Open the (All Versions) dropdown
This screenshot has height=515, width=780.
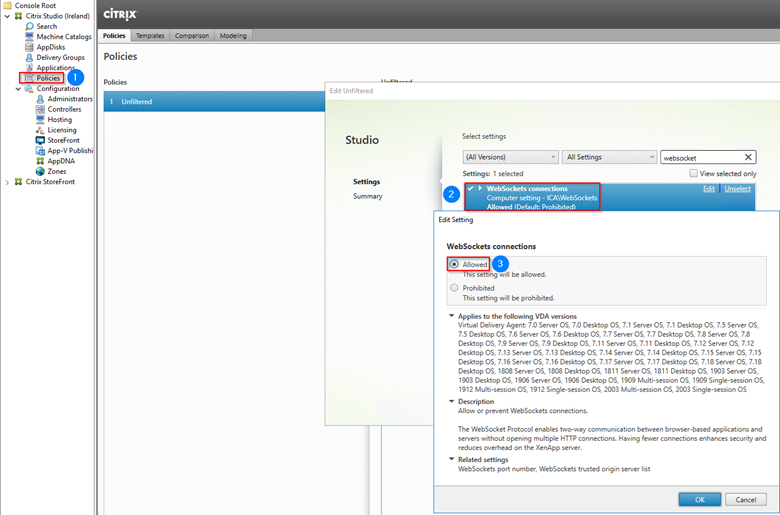coord(510,157)
